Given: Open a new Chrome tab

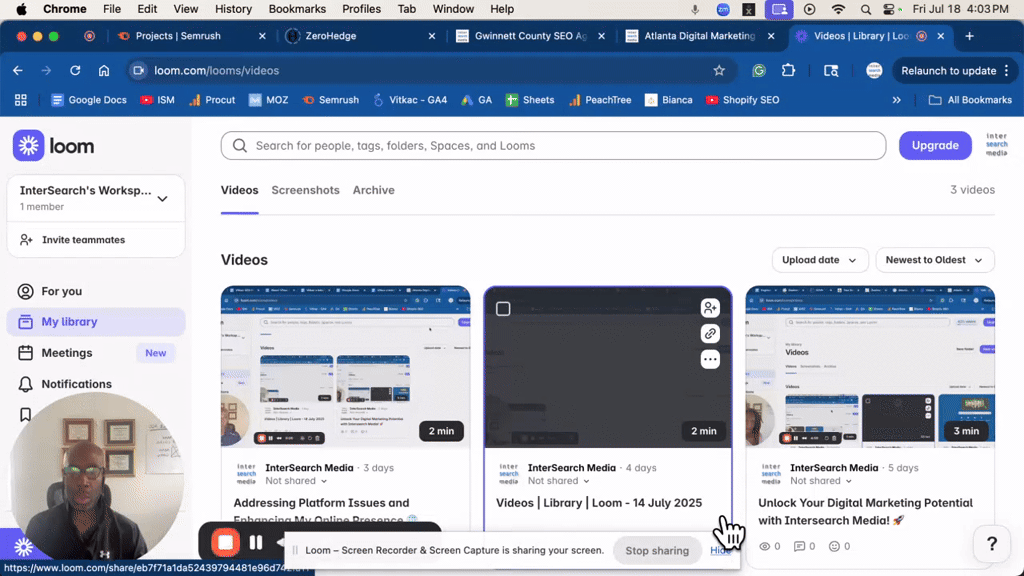Looking at the screenshot, I should click(x=969, y=36).
